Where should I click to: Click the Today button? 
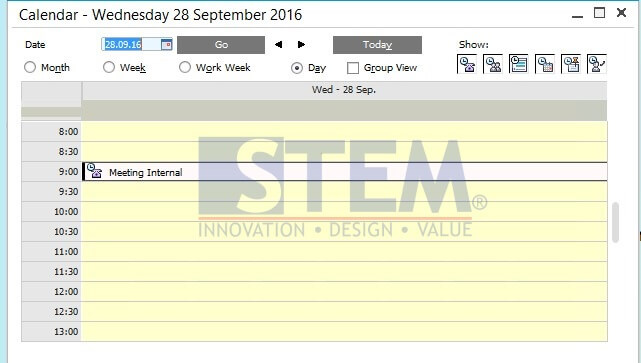pos(377,45)
